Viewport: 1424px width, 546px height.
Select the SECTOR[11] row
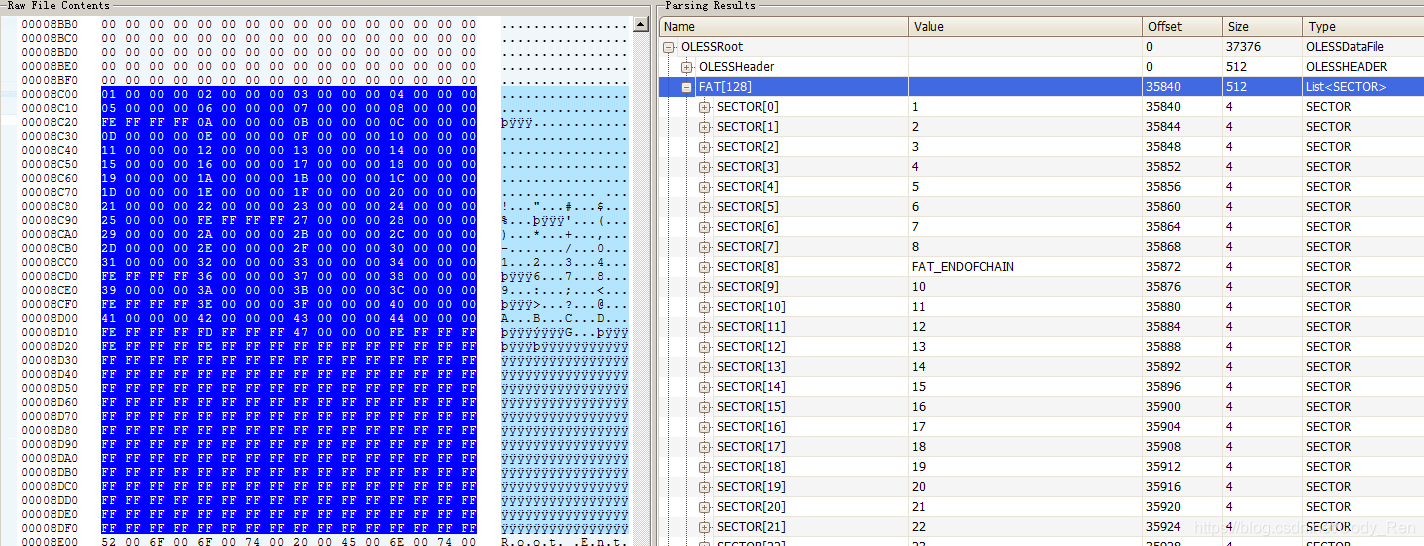click(1042, 327)
